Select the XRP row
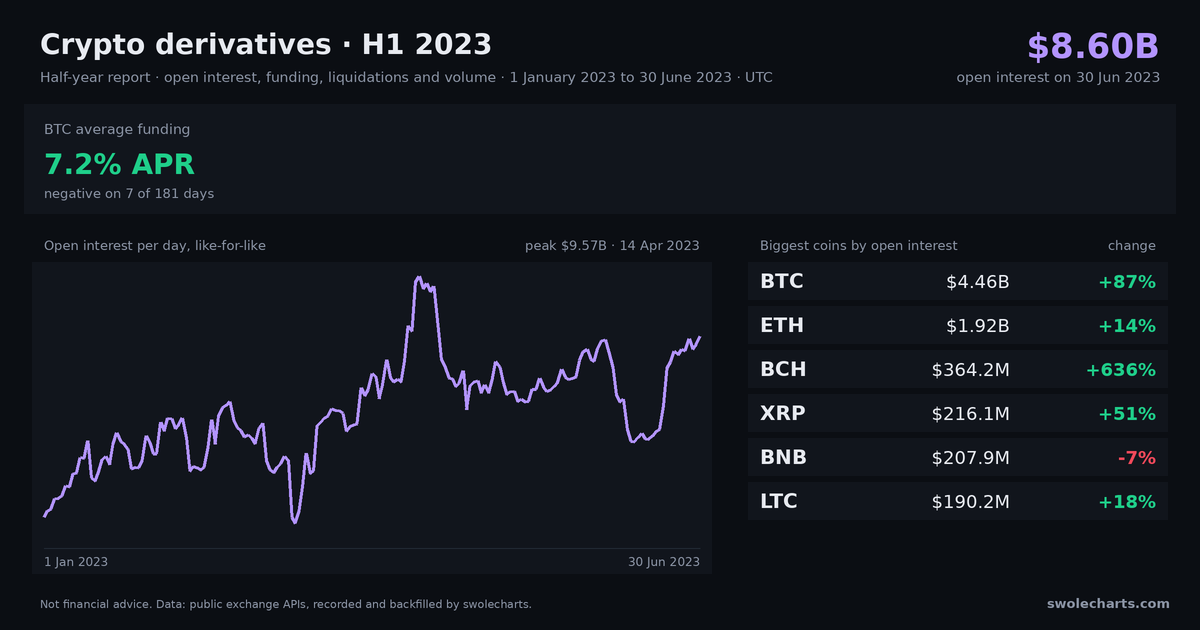1200x630 pixels. coord(958,413)
